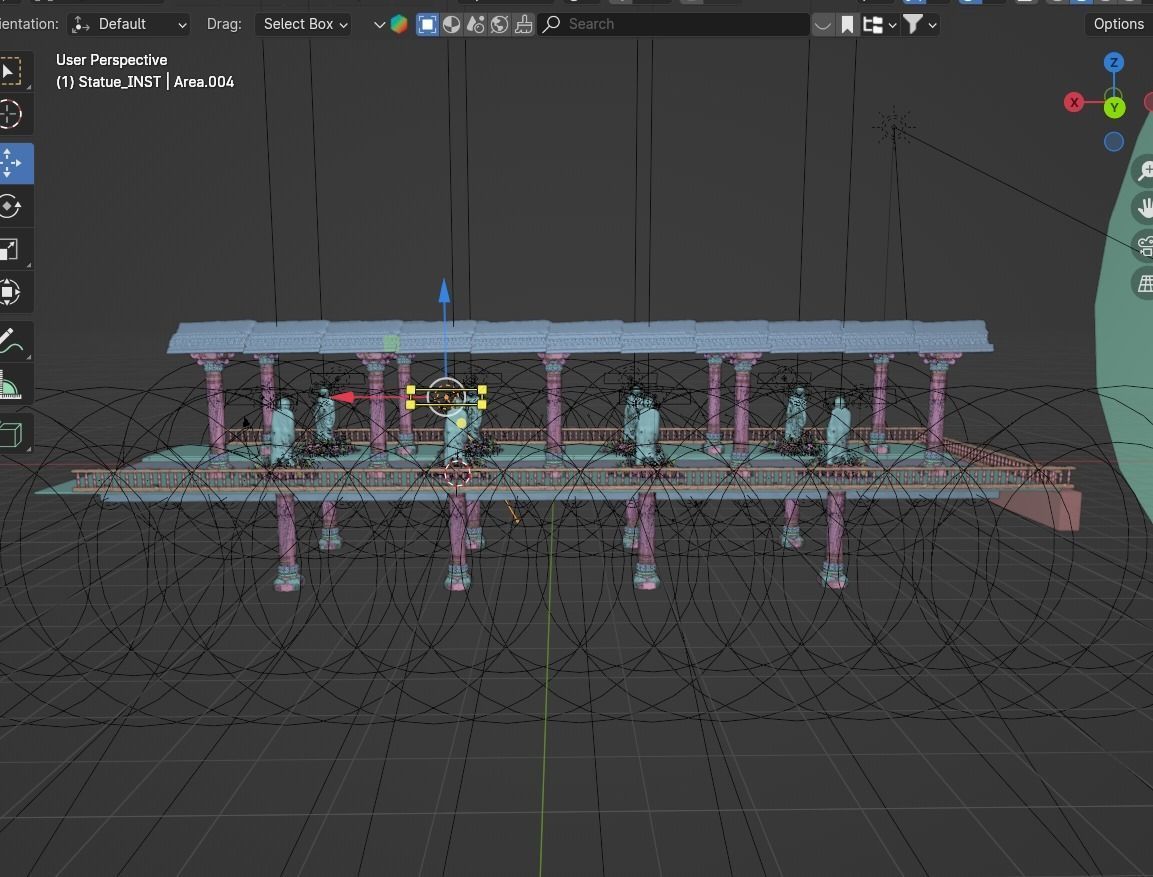The width and height of the screenshot is (1153, 877).
Task: Expand the chevron left of the colored cube icon
Action: [x=379, y=24]
